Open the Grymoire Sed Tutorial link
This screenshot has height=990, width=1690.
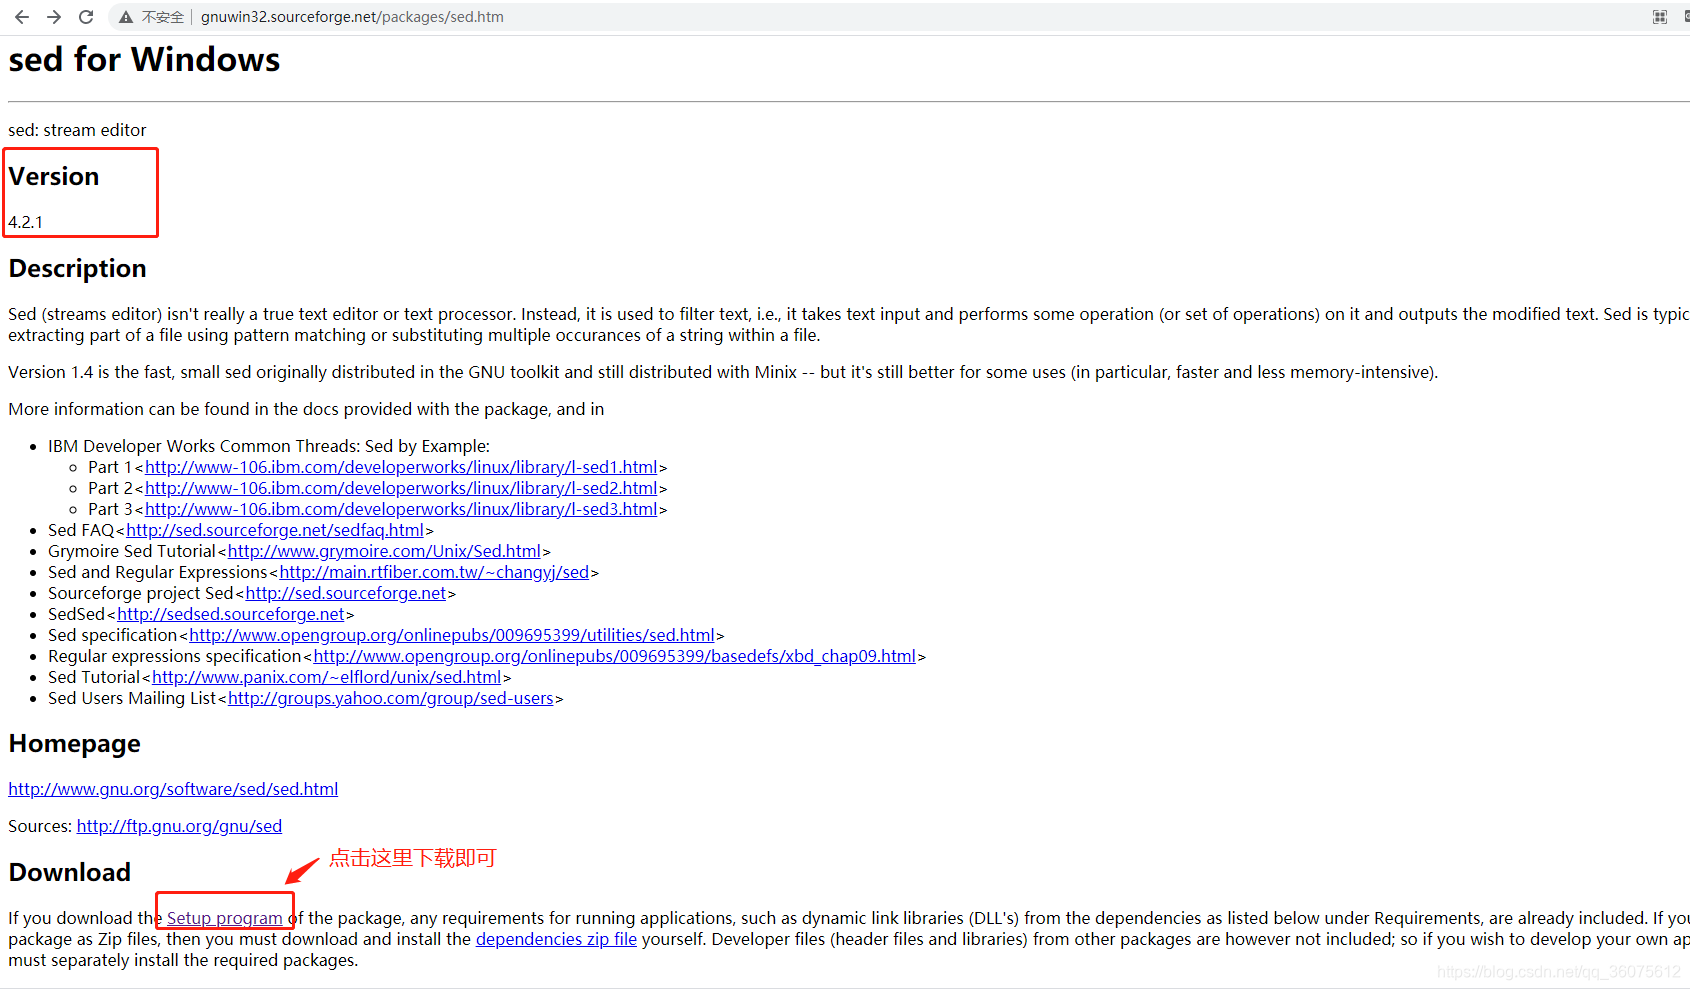[x=384, y=551]
